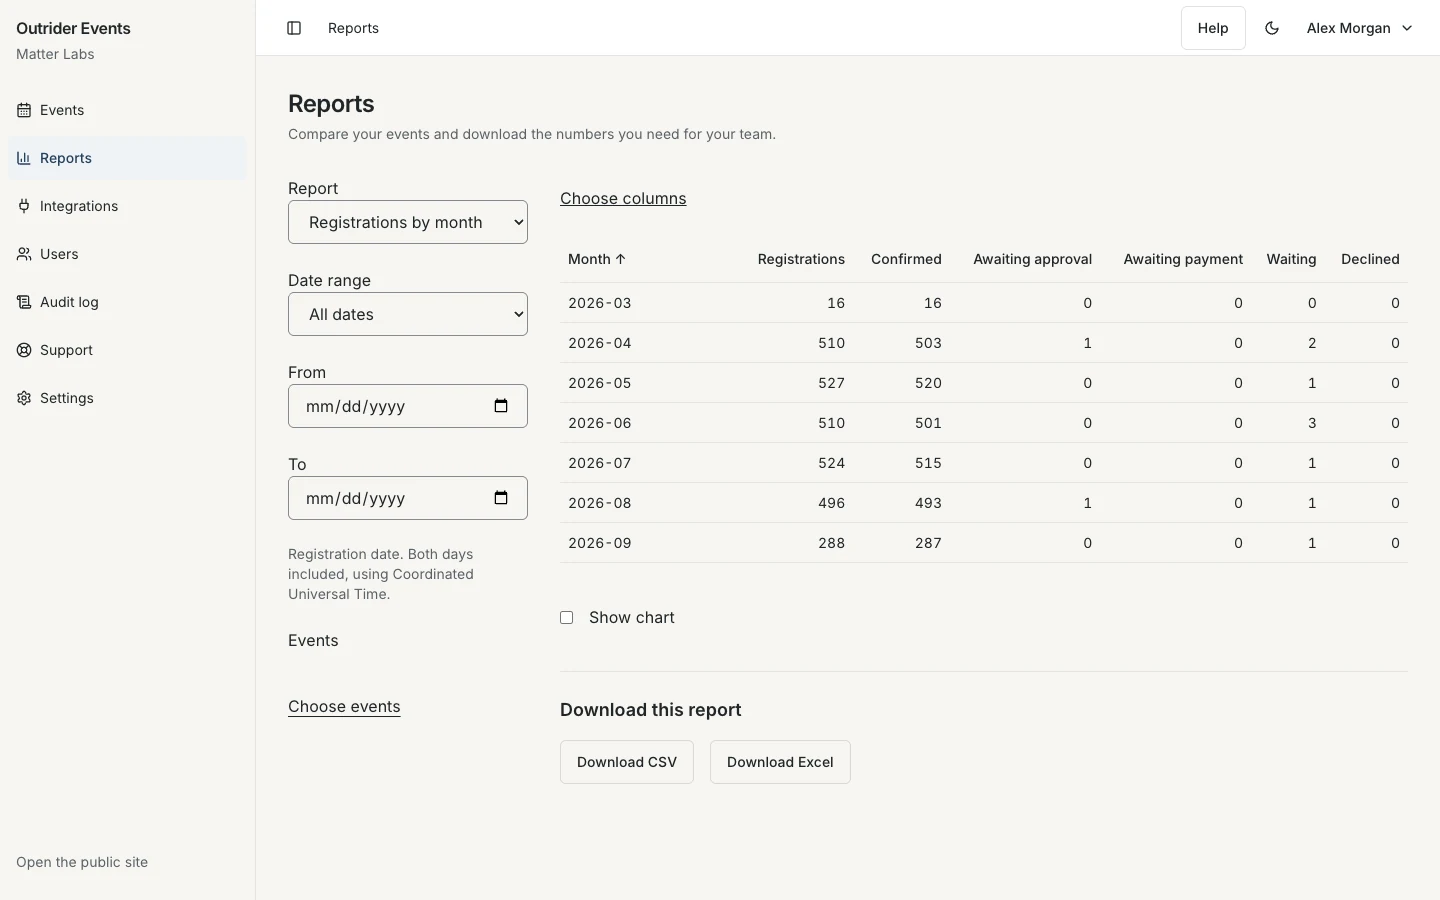Click the 515 confirmed value
Screen dimensions: 1440x900
pos(928,463)
